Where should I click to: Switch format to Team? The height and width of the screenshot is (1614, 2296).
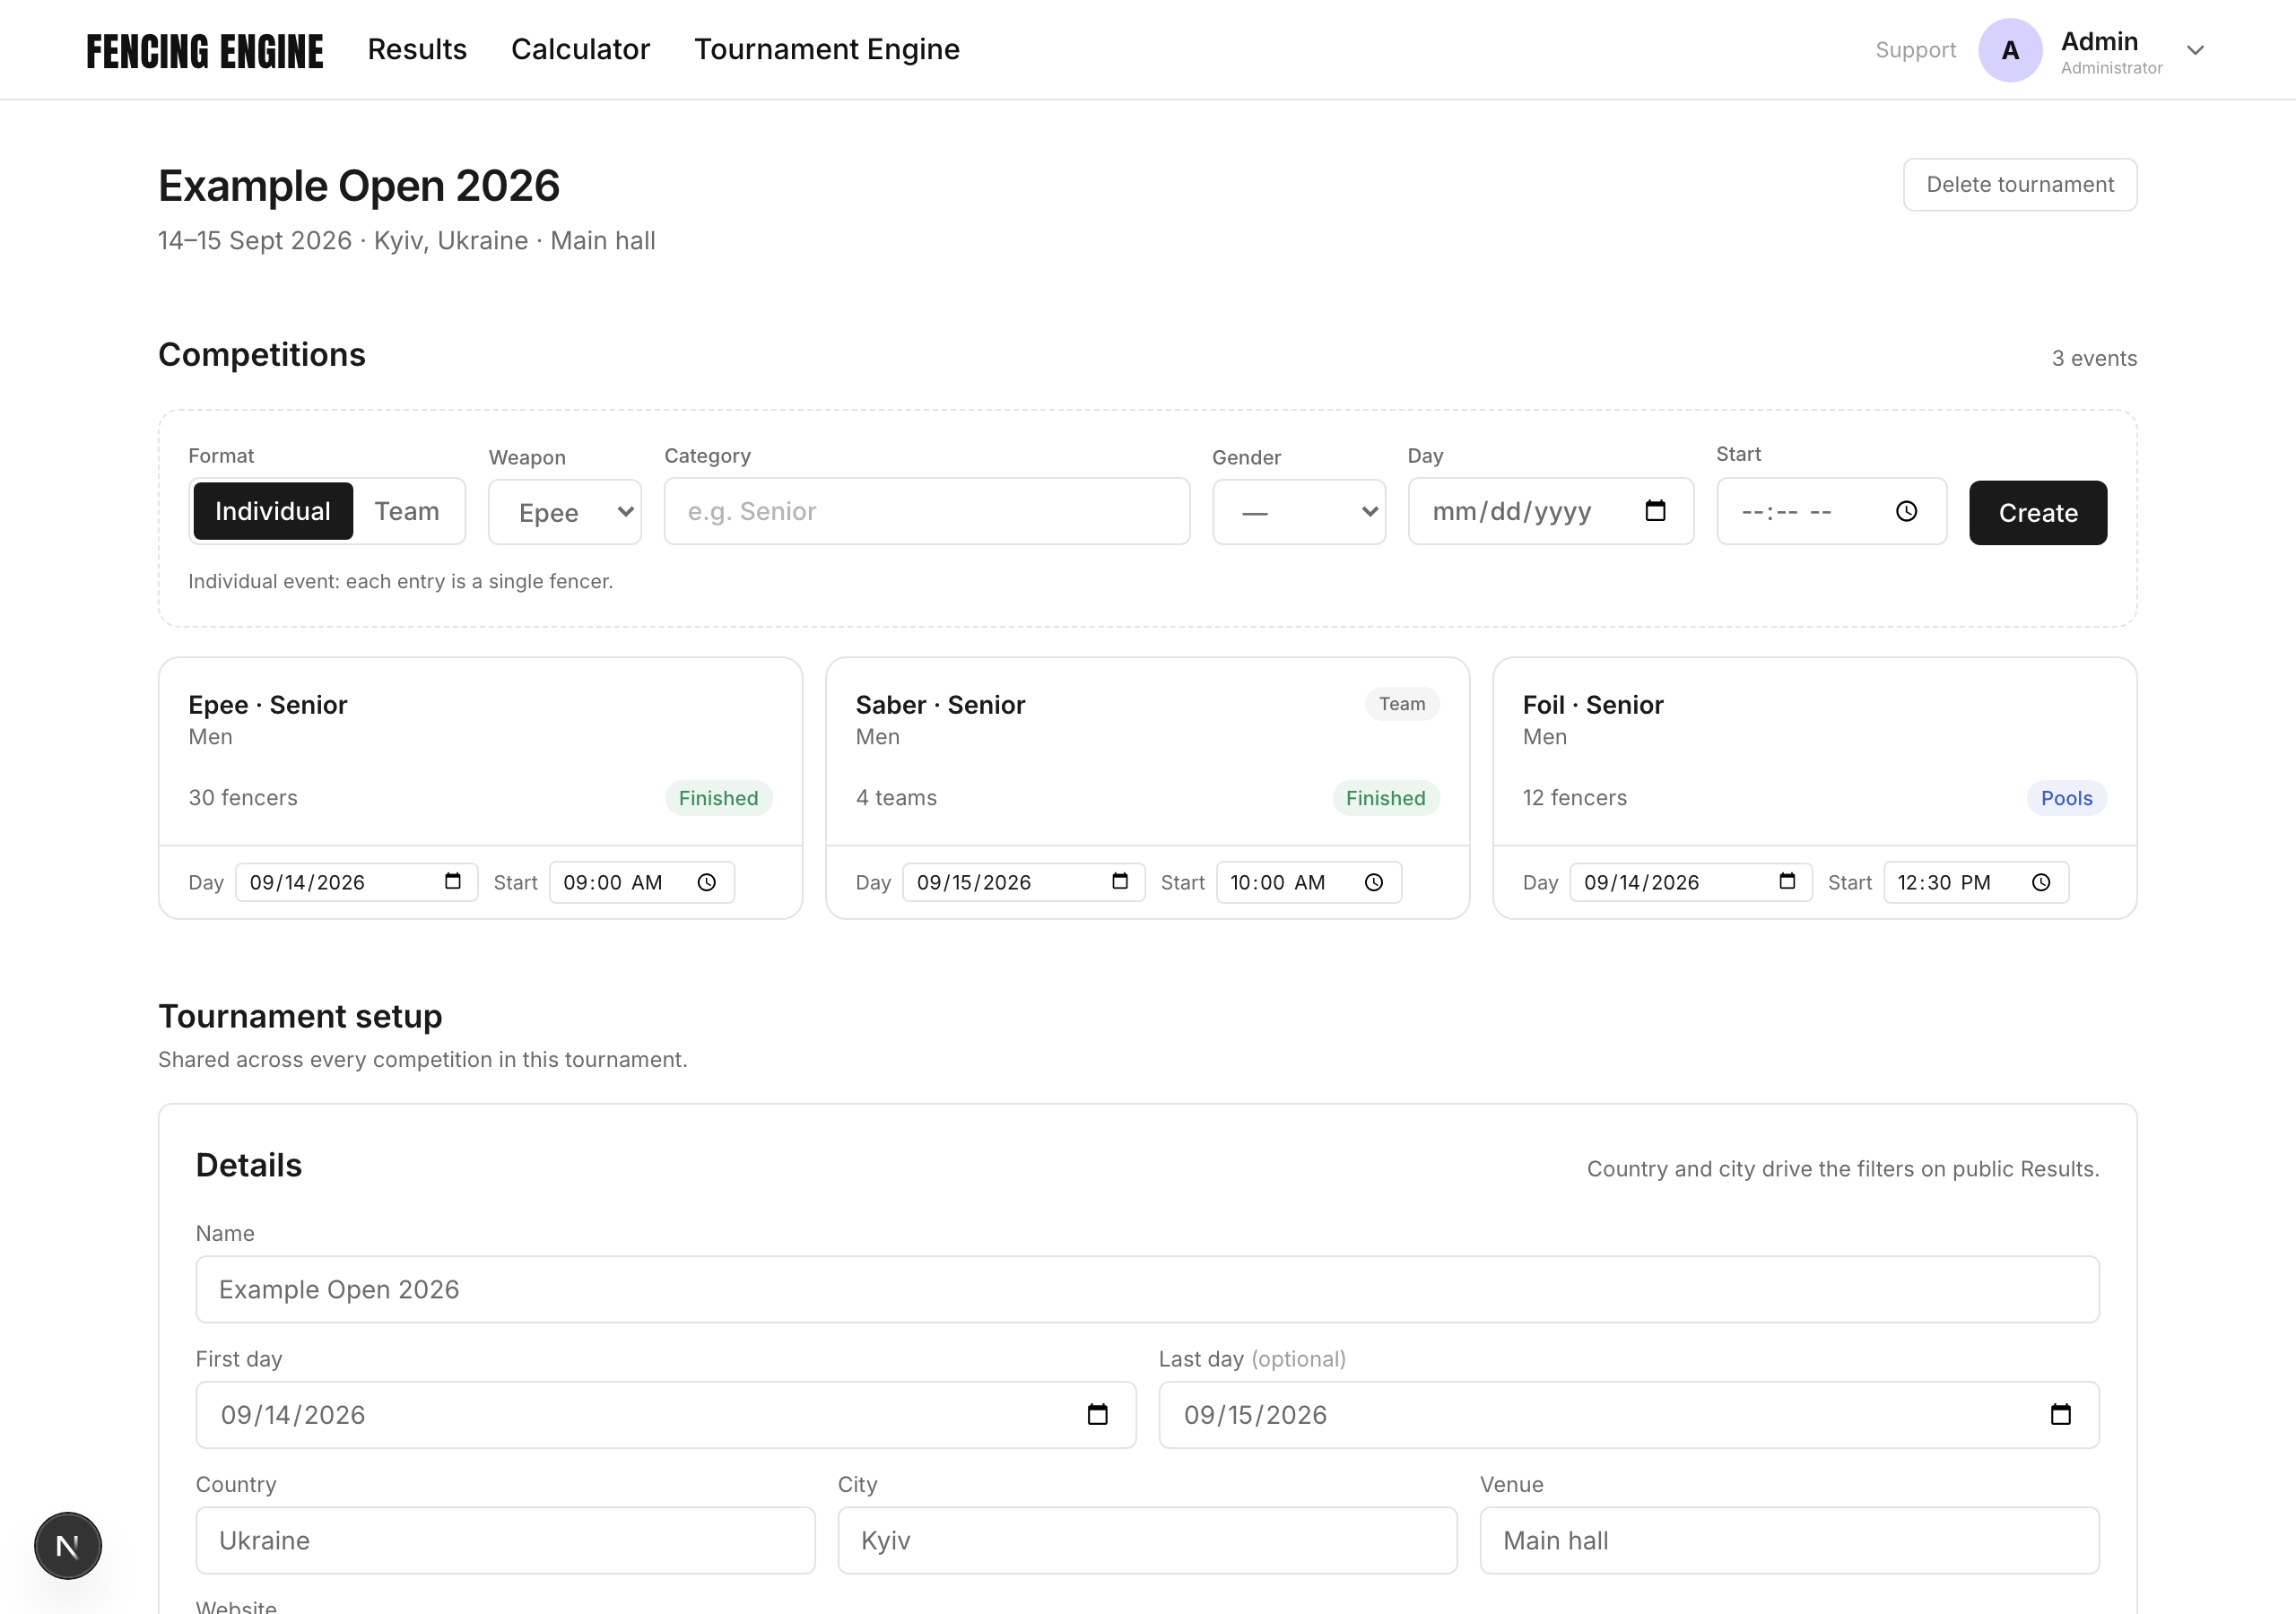tap(407, 511)
